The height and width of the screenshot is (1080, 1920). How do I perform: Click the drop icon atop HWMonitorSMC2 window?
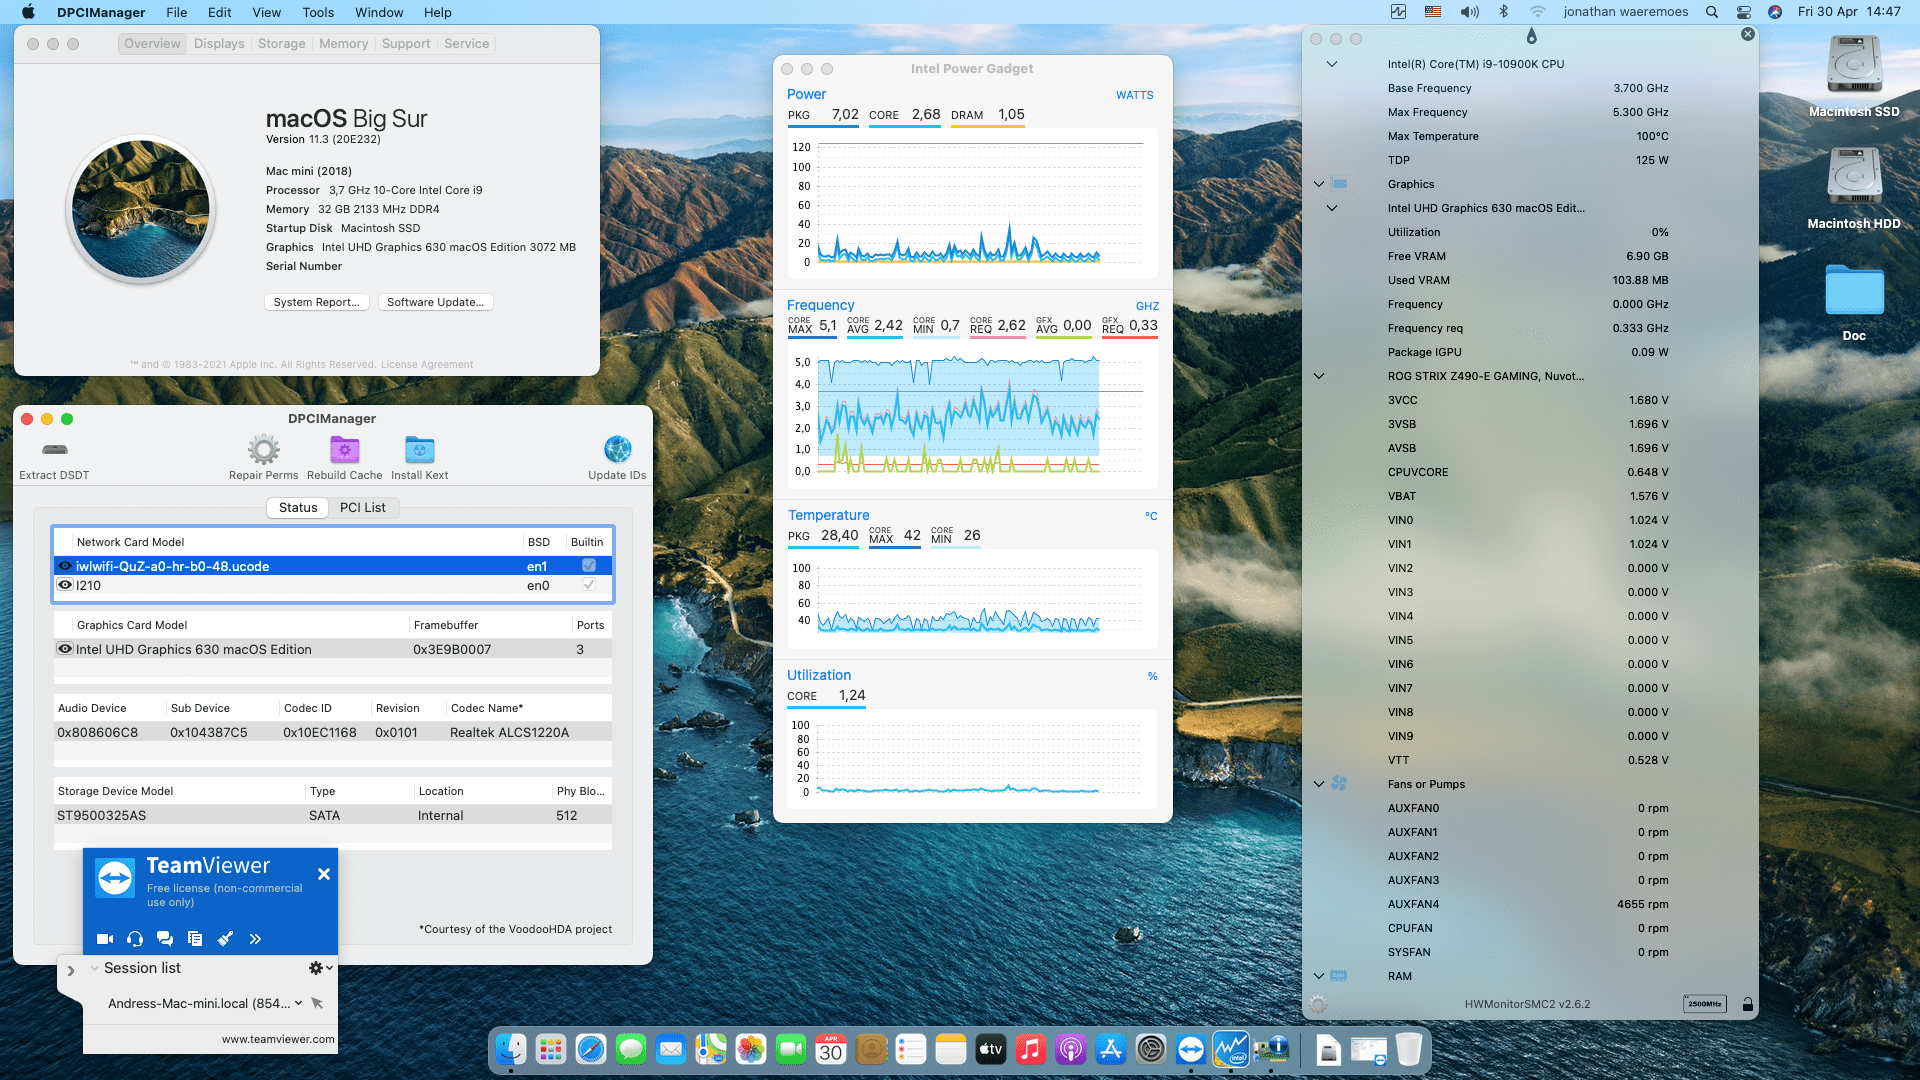click(x=1531, y=37)
